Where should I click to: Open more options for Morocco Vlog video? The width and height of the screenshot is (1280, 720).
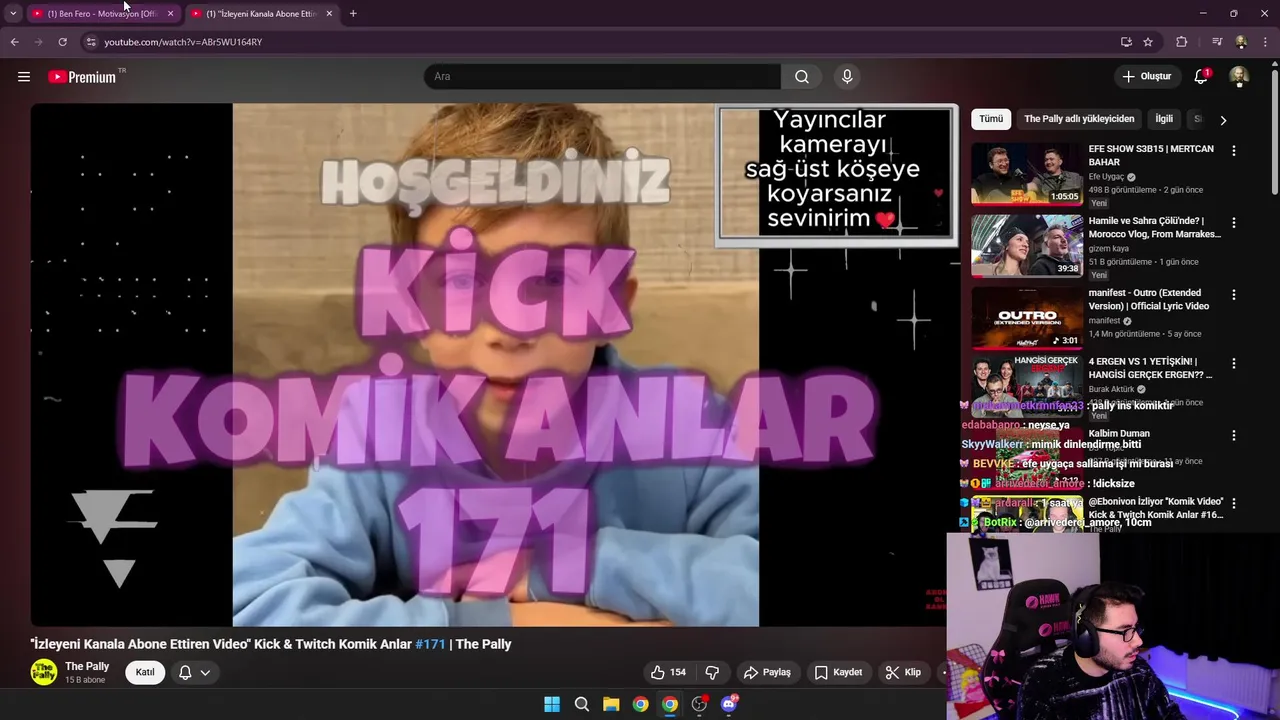(x=1233, y=222)
